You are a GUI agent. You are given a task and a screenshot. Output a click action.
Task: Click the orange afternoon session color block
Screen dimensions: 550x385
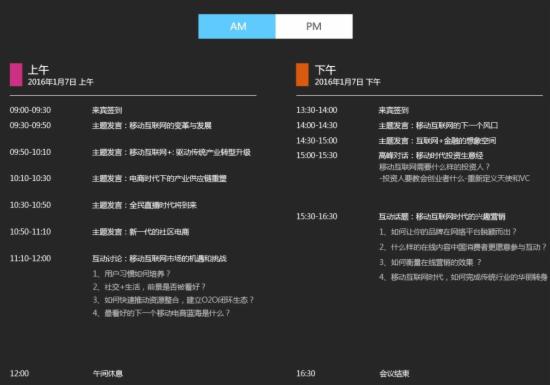click(302, 75)
